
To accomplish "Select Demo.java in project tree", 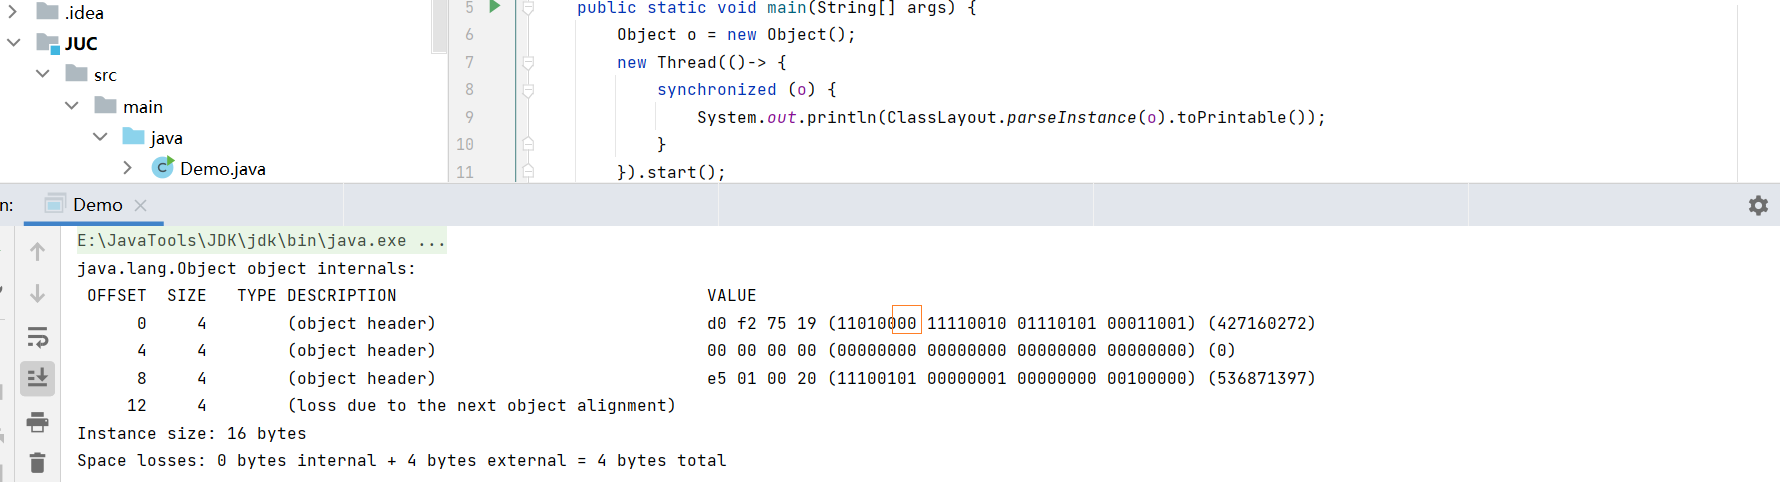I will 223,169.
